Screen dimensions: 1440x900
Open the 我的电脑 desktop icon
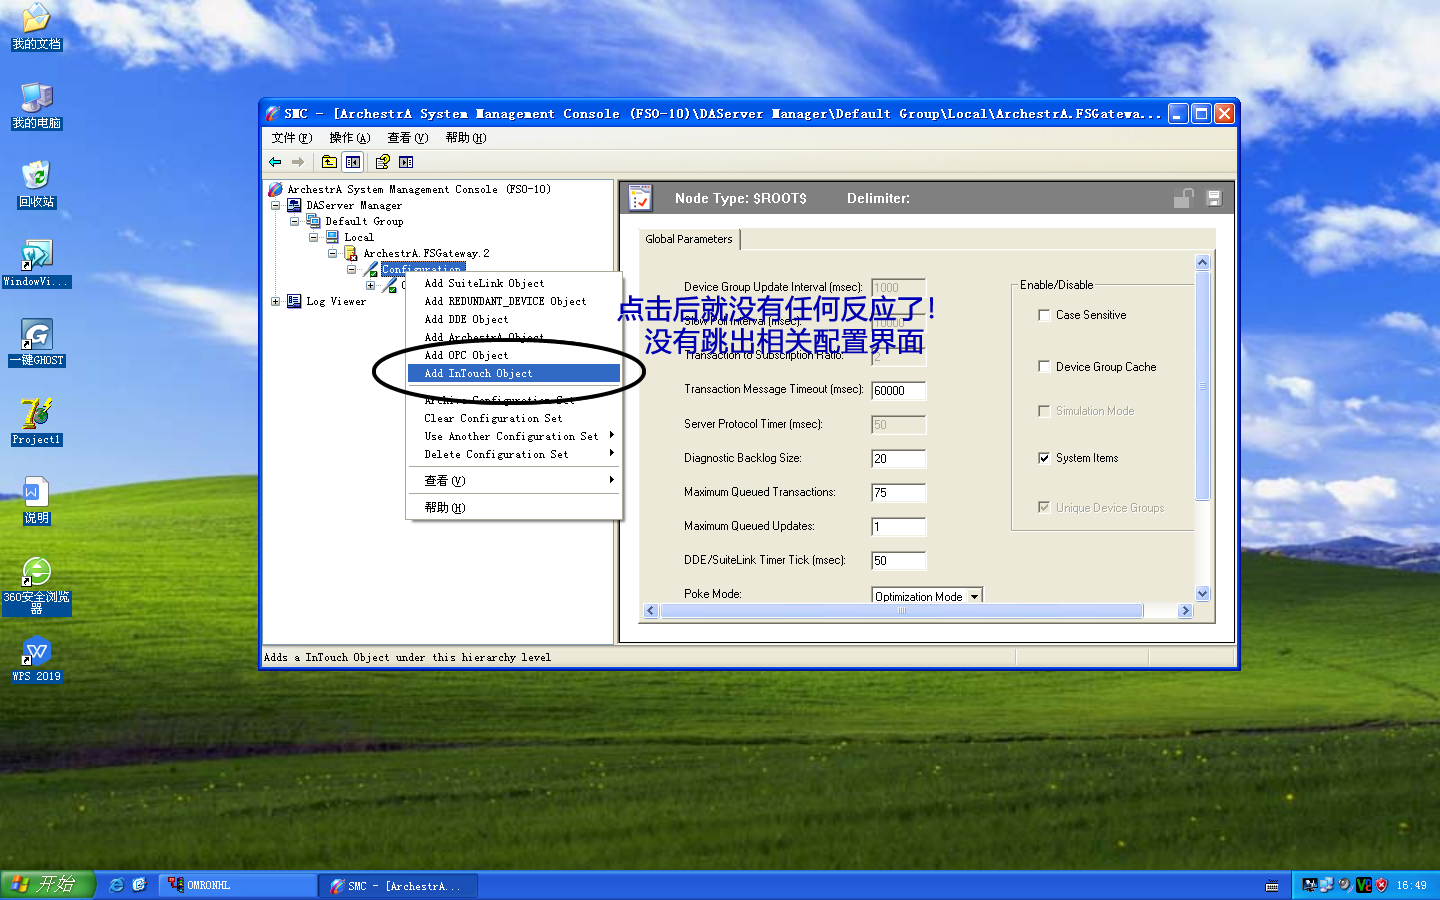[x=36, y=106]
